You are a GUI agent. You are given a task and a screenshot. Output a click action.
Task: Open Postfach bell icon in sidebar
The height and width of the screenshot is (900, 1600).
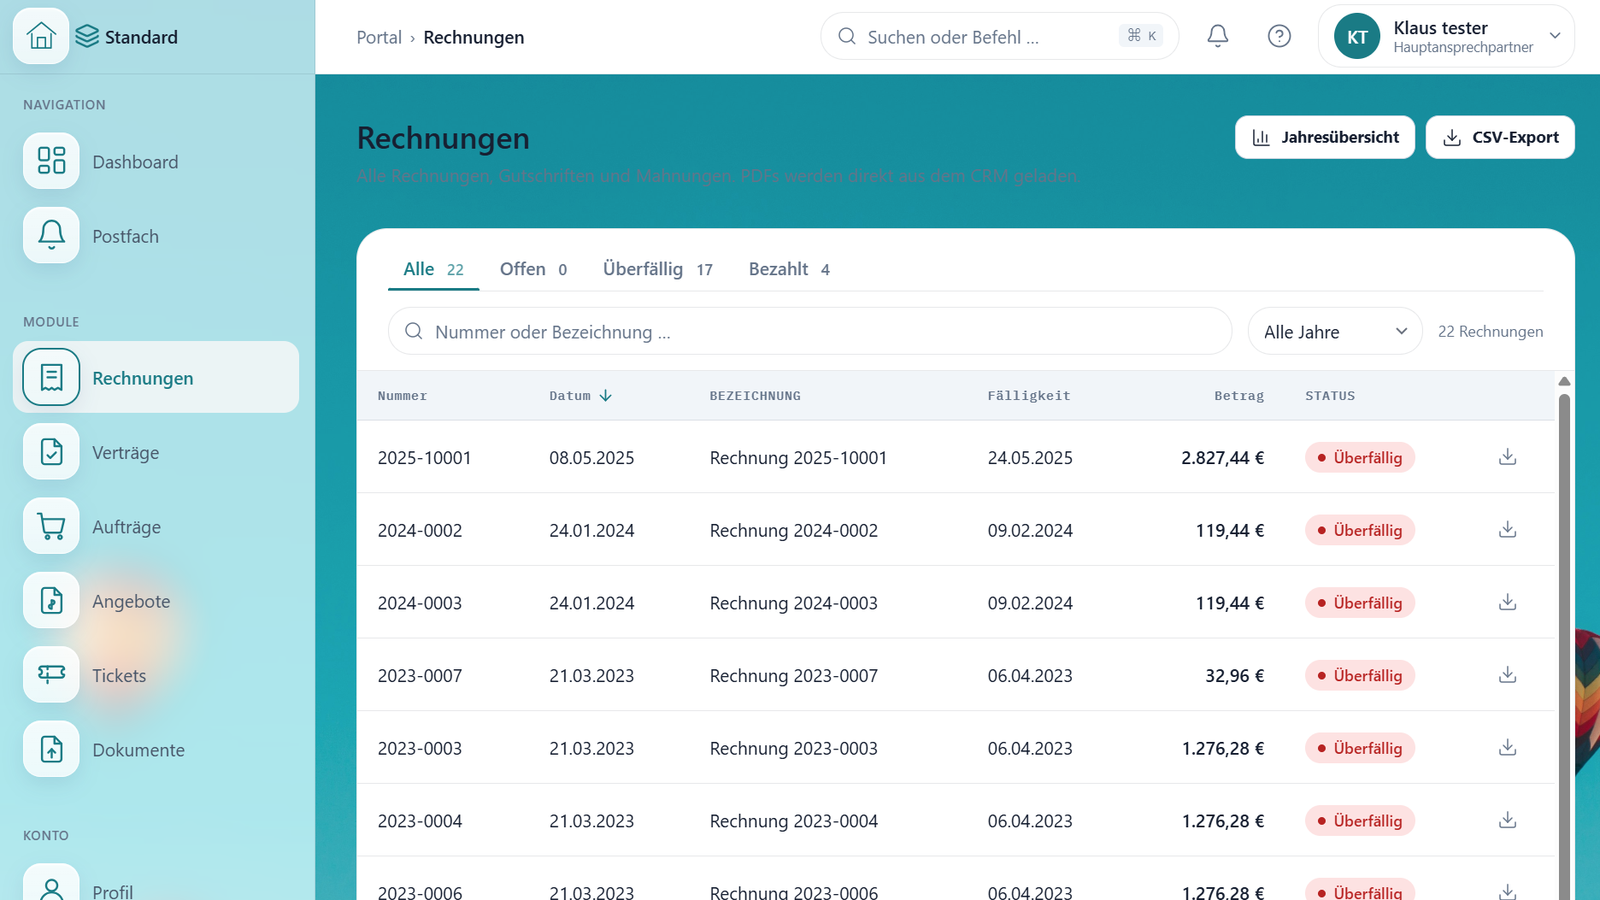tap(51, 235)
